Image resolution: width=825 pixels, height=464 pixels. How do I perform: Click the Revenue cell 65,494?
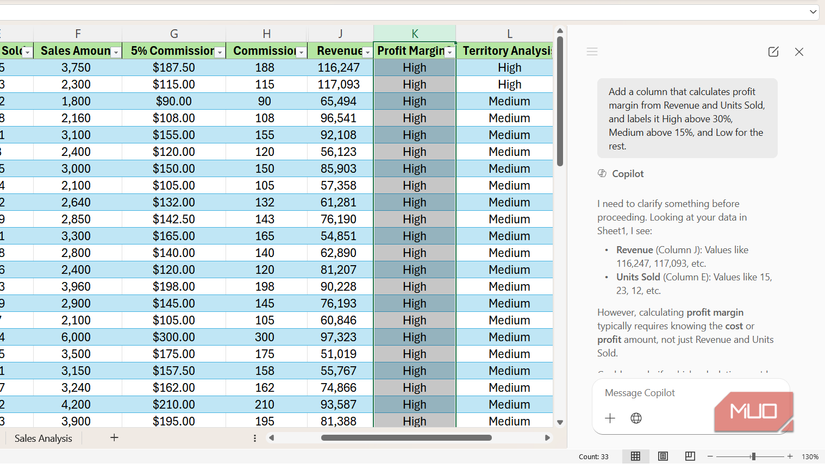pos(340,101)
